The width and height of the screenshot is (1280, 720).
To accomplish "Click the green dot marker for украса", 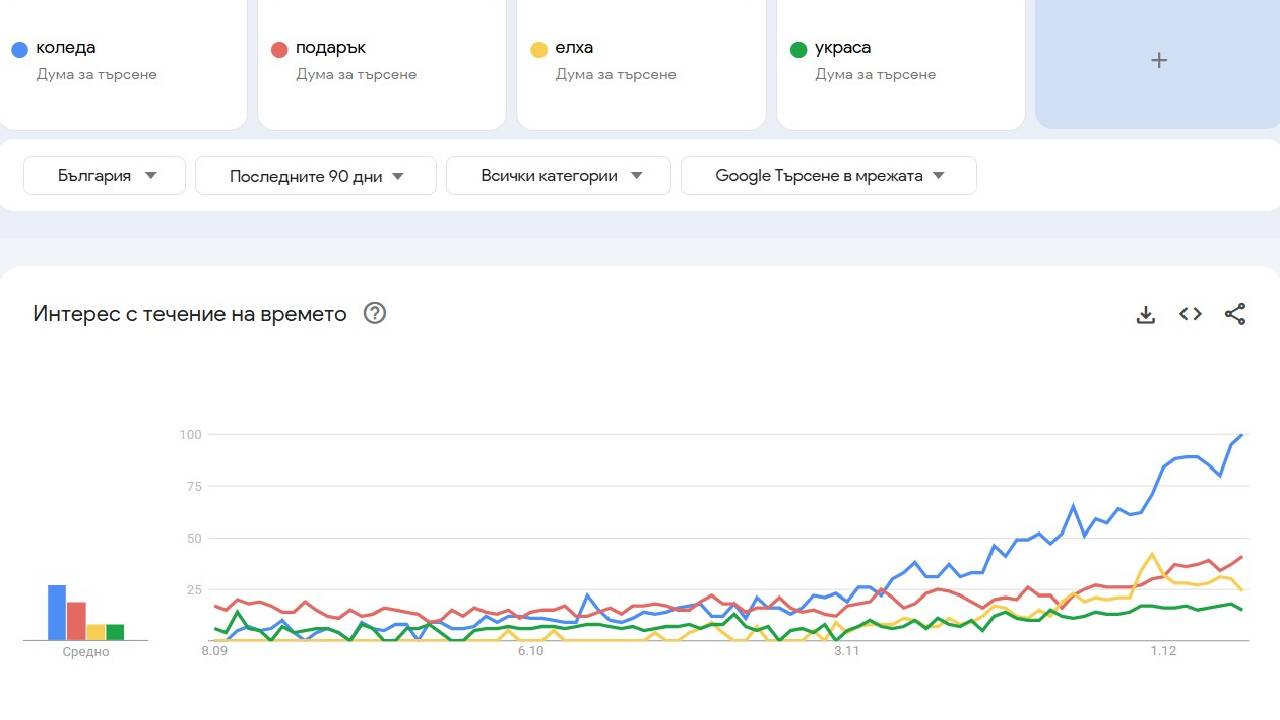I will (798, 48).
